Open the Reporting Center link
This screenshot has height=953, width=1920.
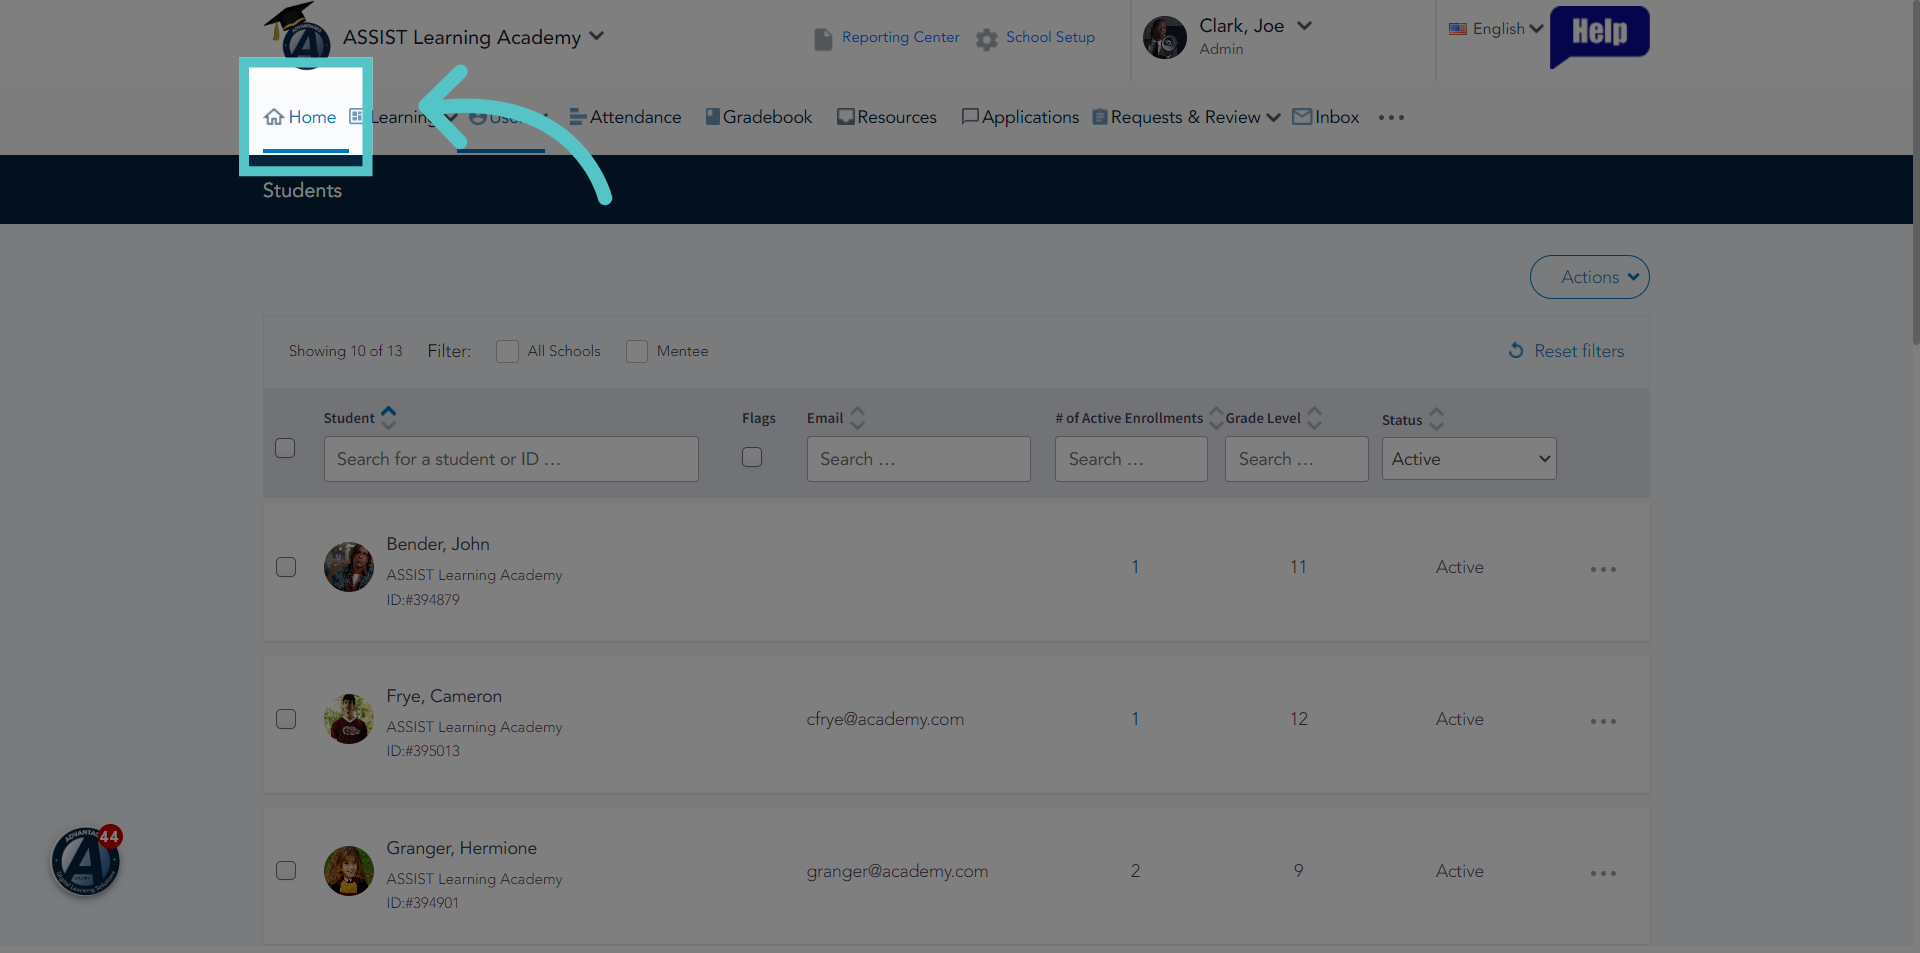pos(900,37)
